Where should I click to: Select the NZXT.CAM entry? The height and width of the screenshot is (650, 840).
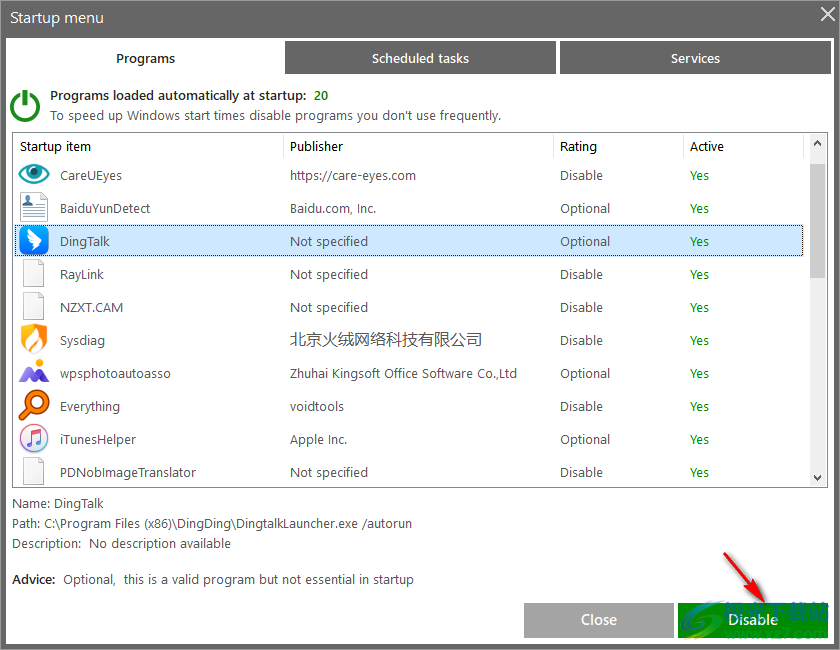[x=91, y=308]
